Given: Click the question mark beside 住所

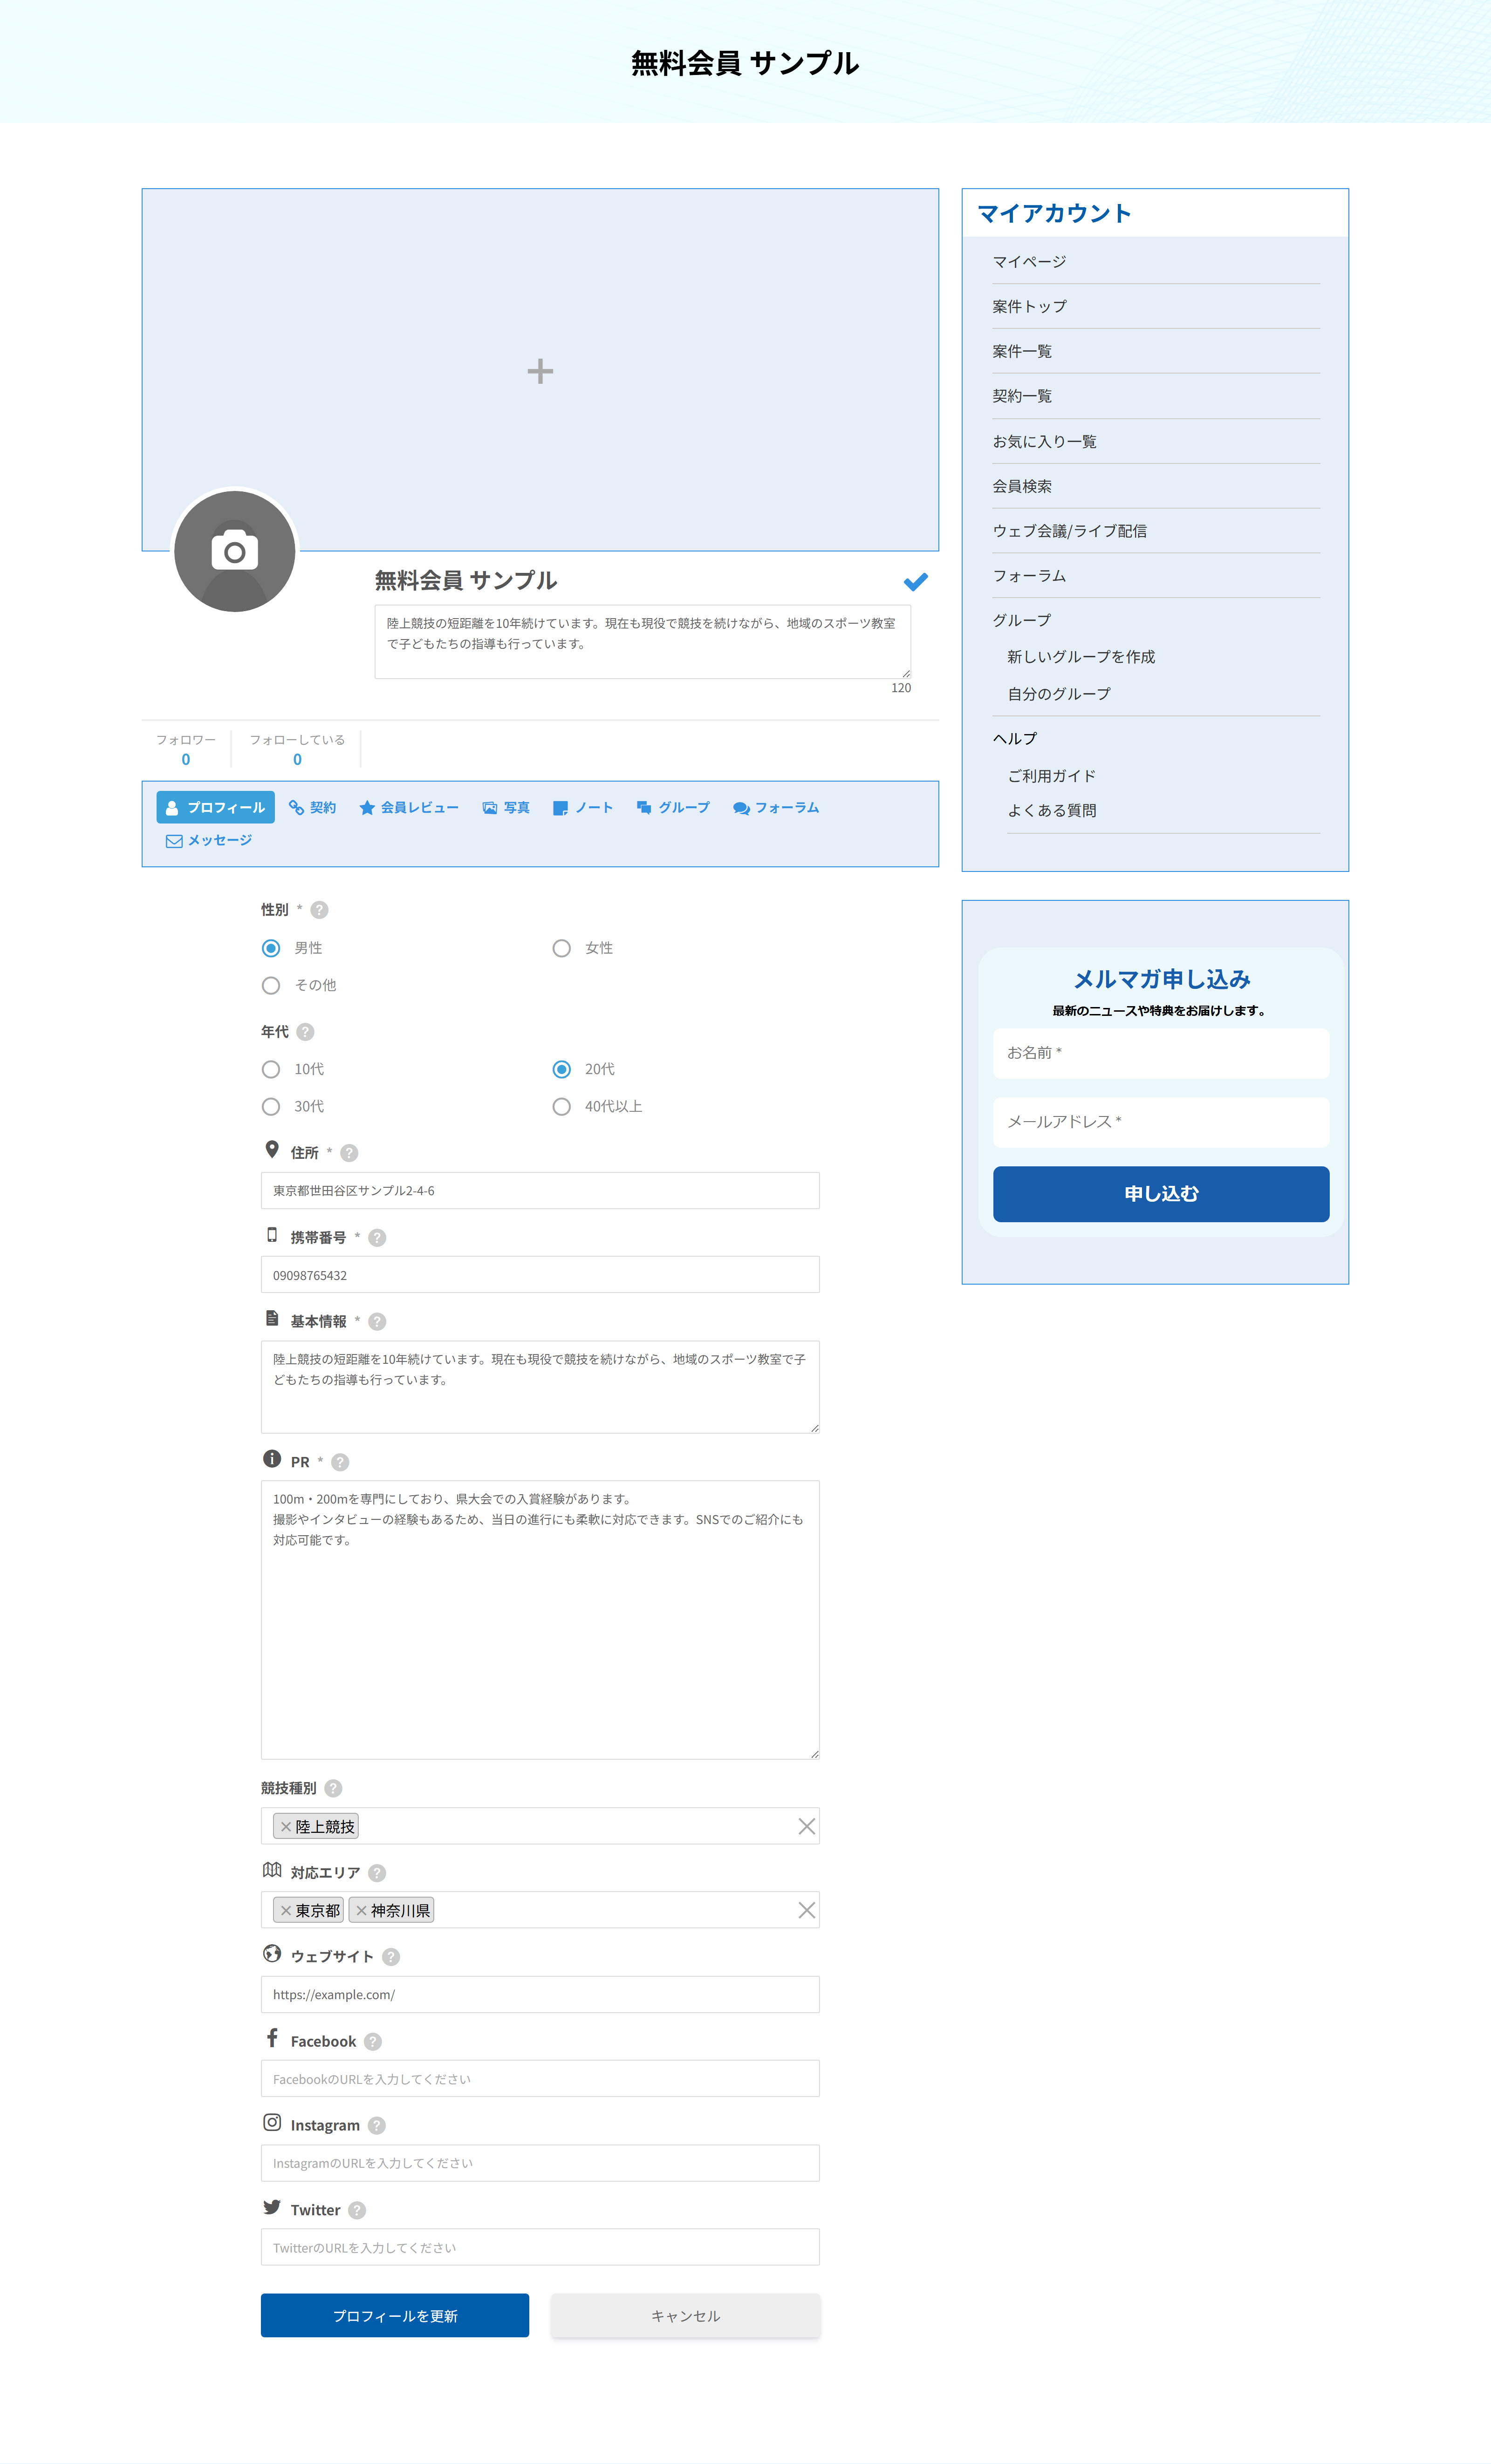Looking at the screenshot, I should tap(349, 1153).
